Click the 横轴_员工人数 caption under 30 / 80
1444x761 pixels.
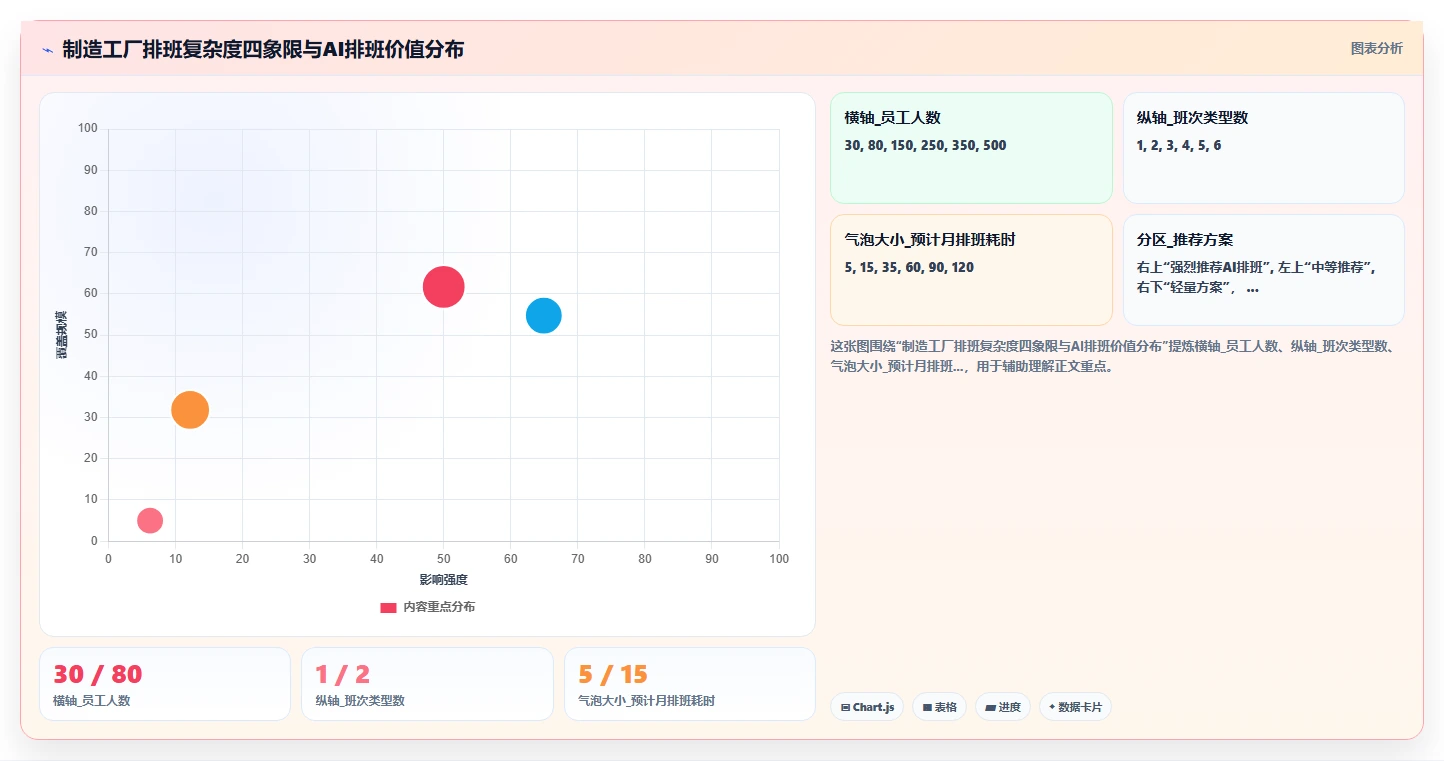click(x=92, y=701)
